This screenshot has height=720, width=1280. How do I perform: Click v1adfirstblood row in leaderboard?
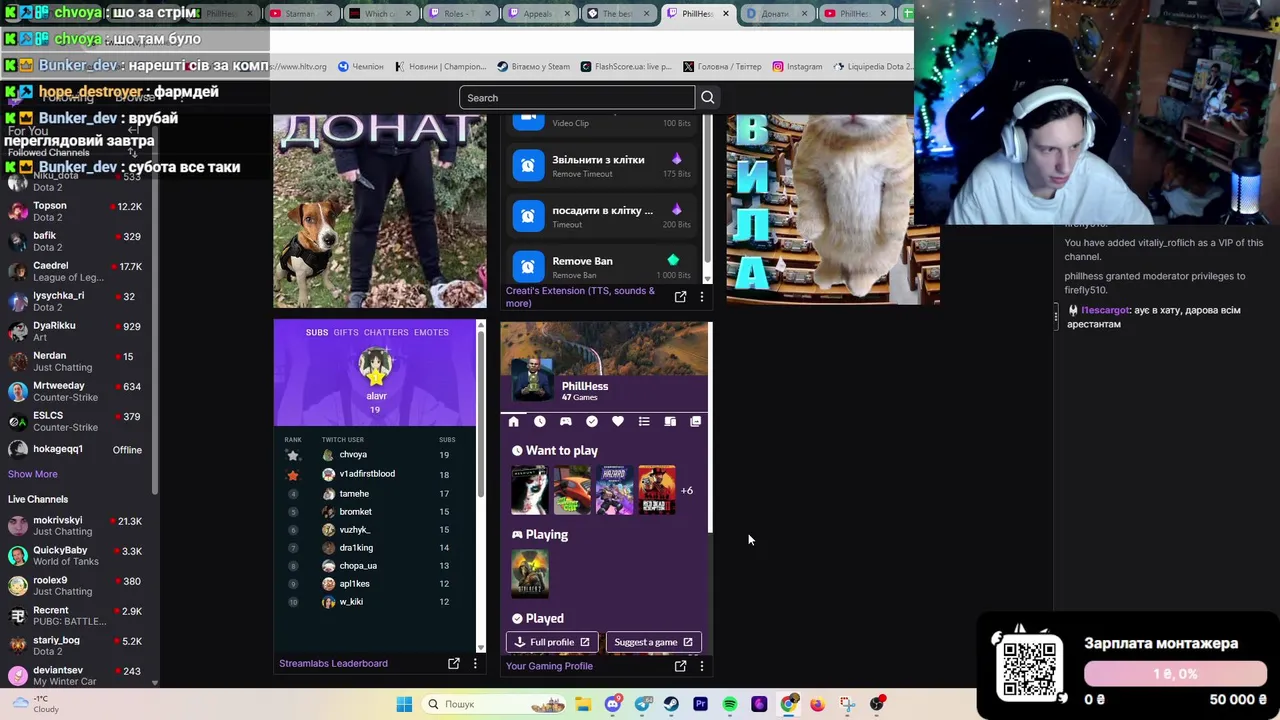377,474
